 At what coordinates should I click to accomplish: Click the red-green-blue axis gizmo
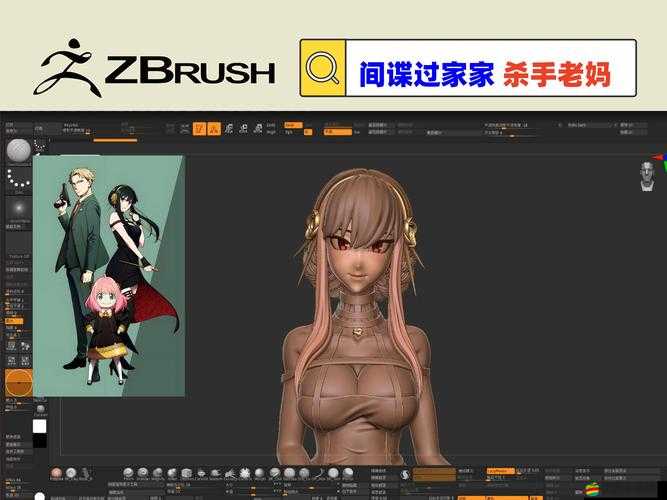pos(661,162)
